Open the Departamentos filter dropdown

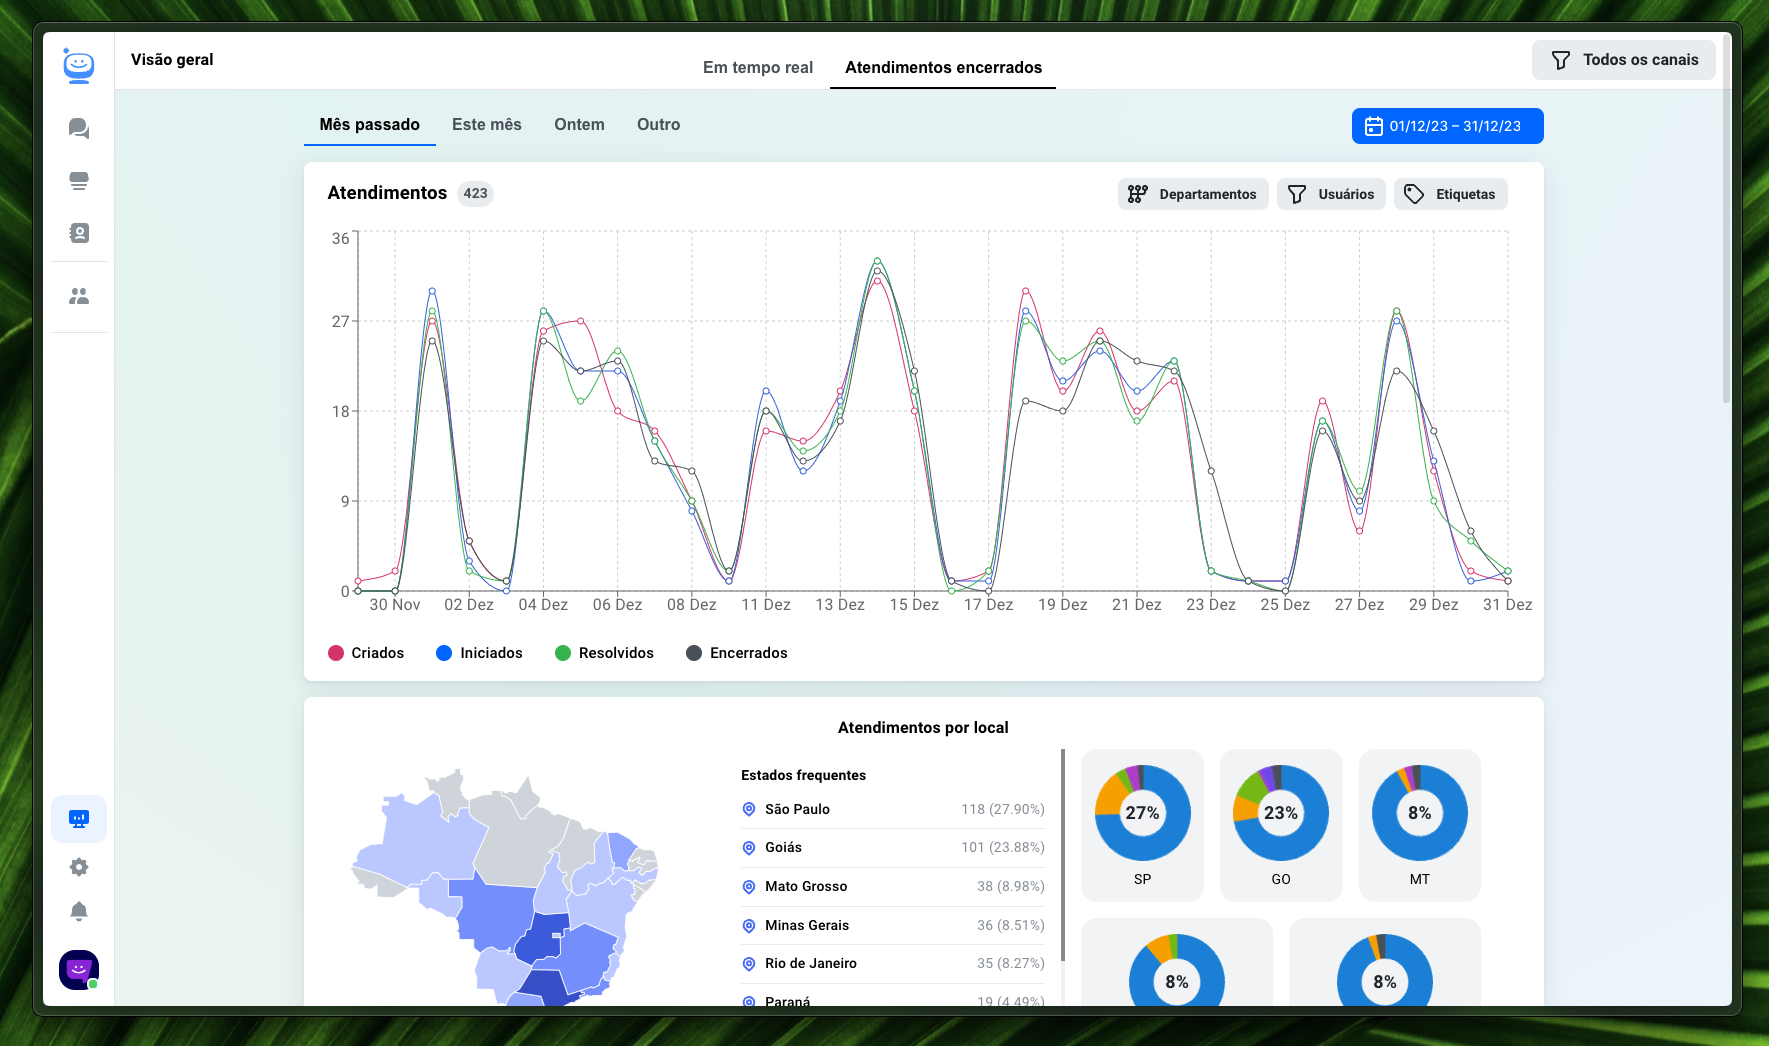click(x=1192, y=194)
